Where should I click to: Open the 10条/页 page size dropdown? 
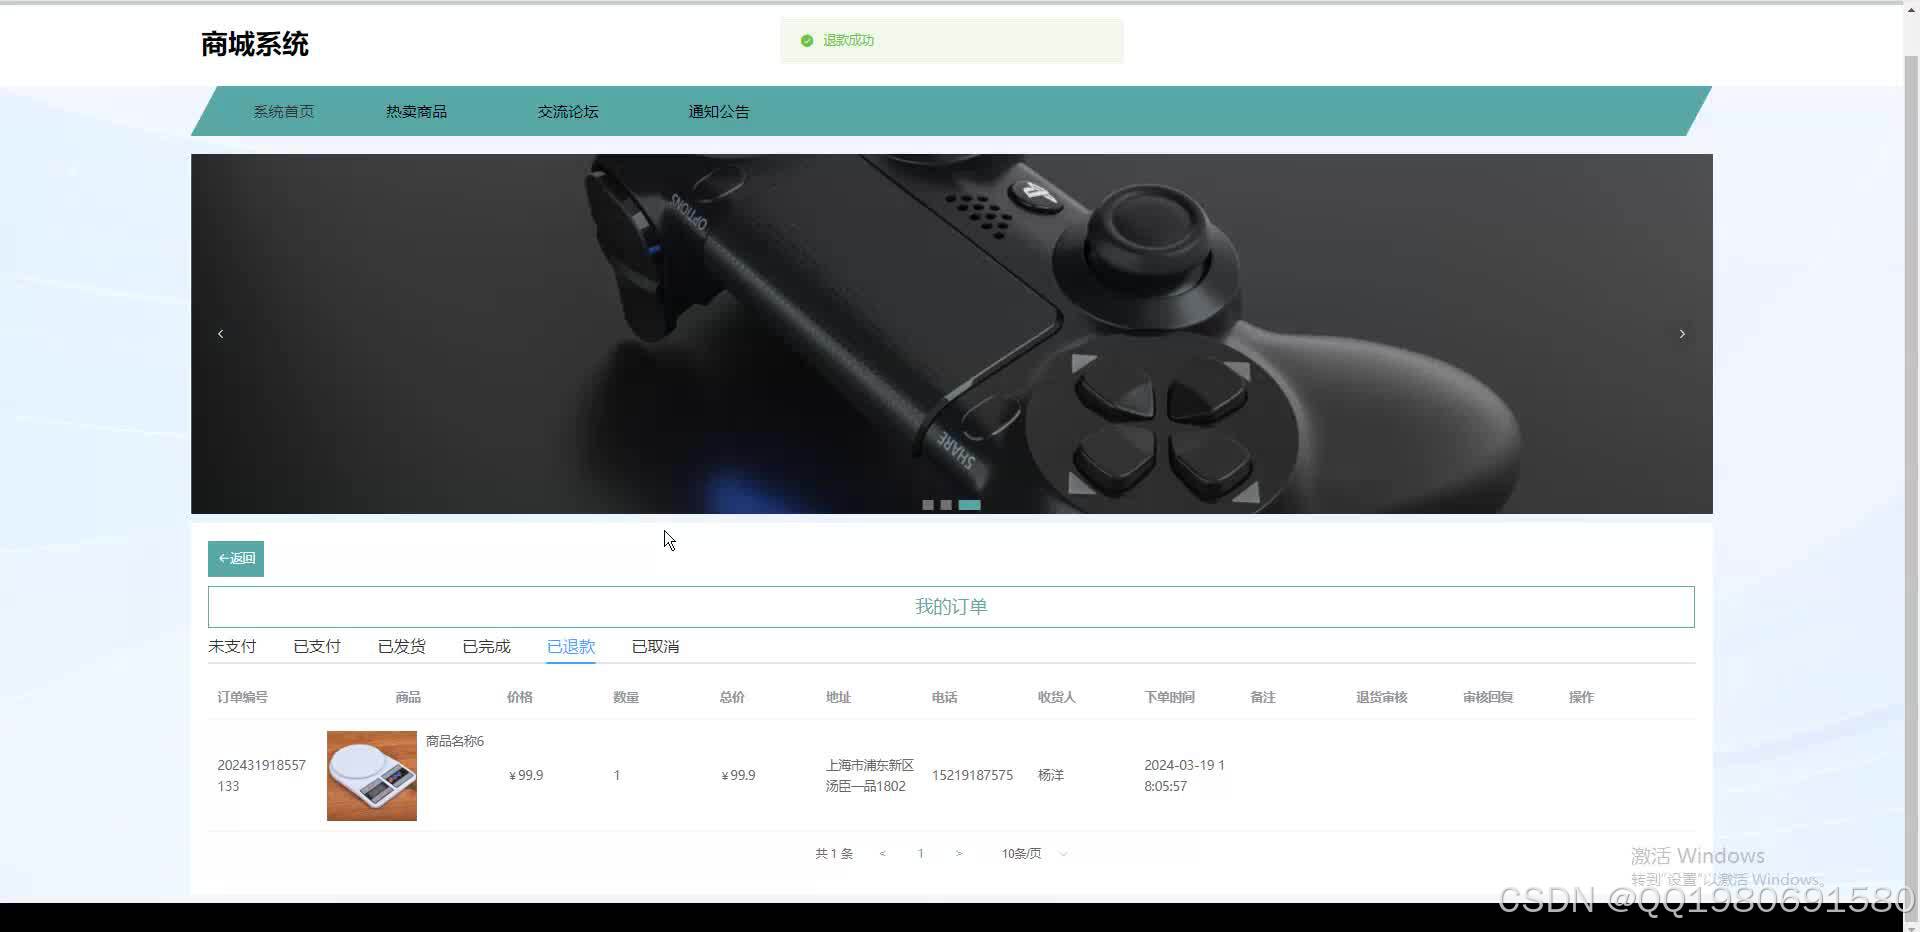pos(1034,854)
